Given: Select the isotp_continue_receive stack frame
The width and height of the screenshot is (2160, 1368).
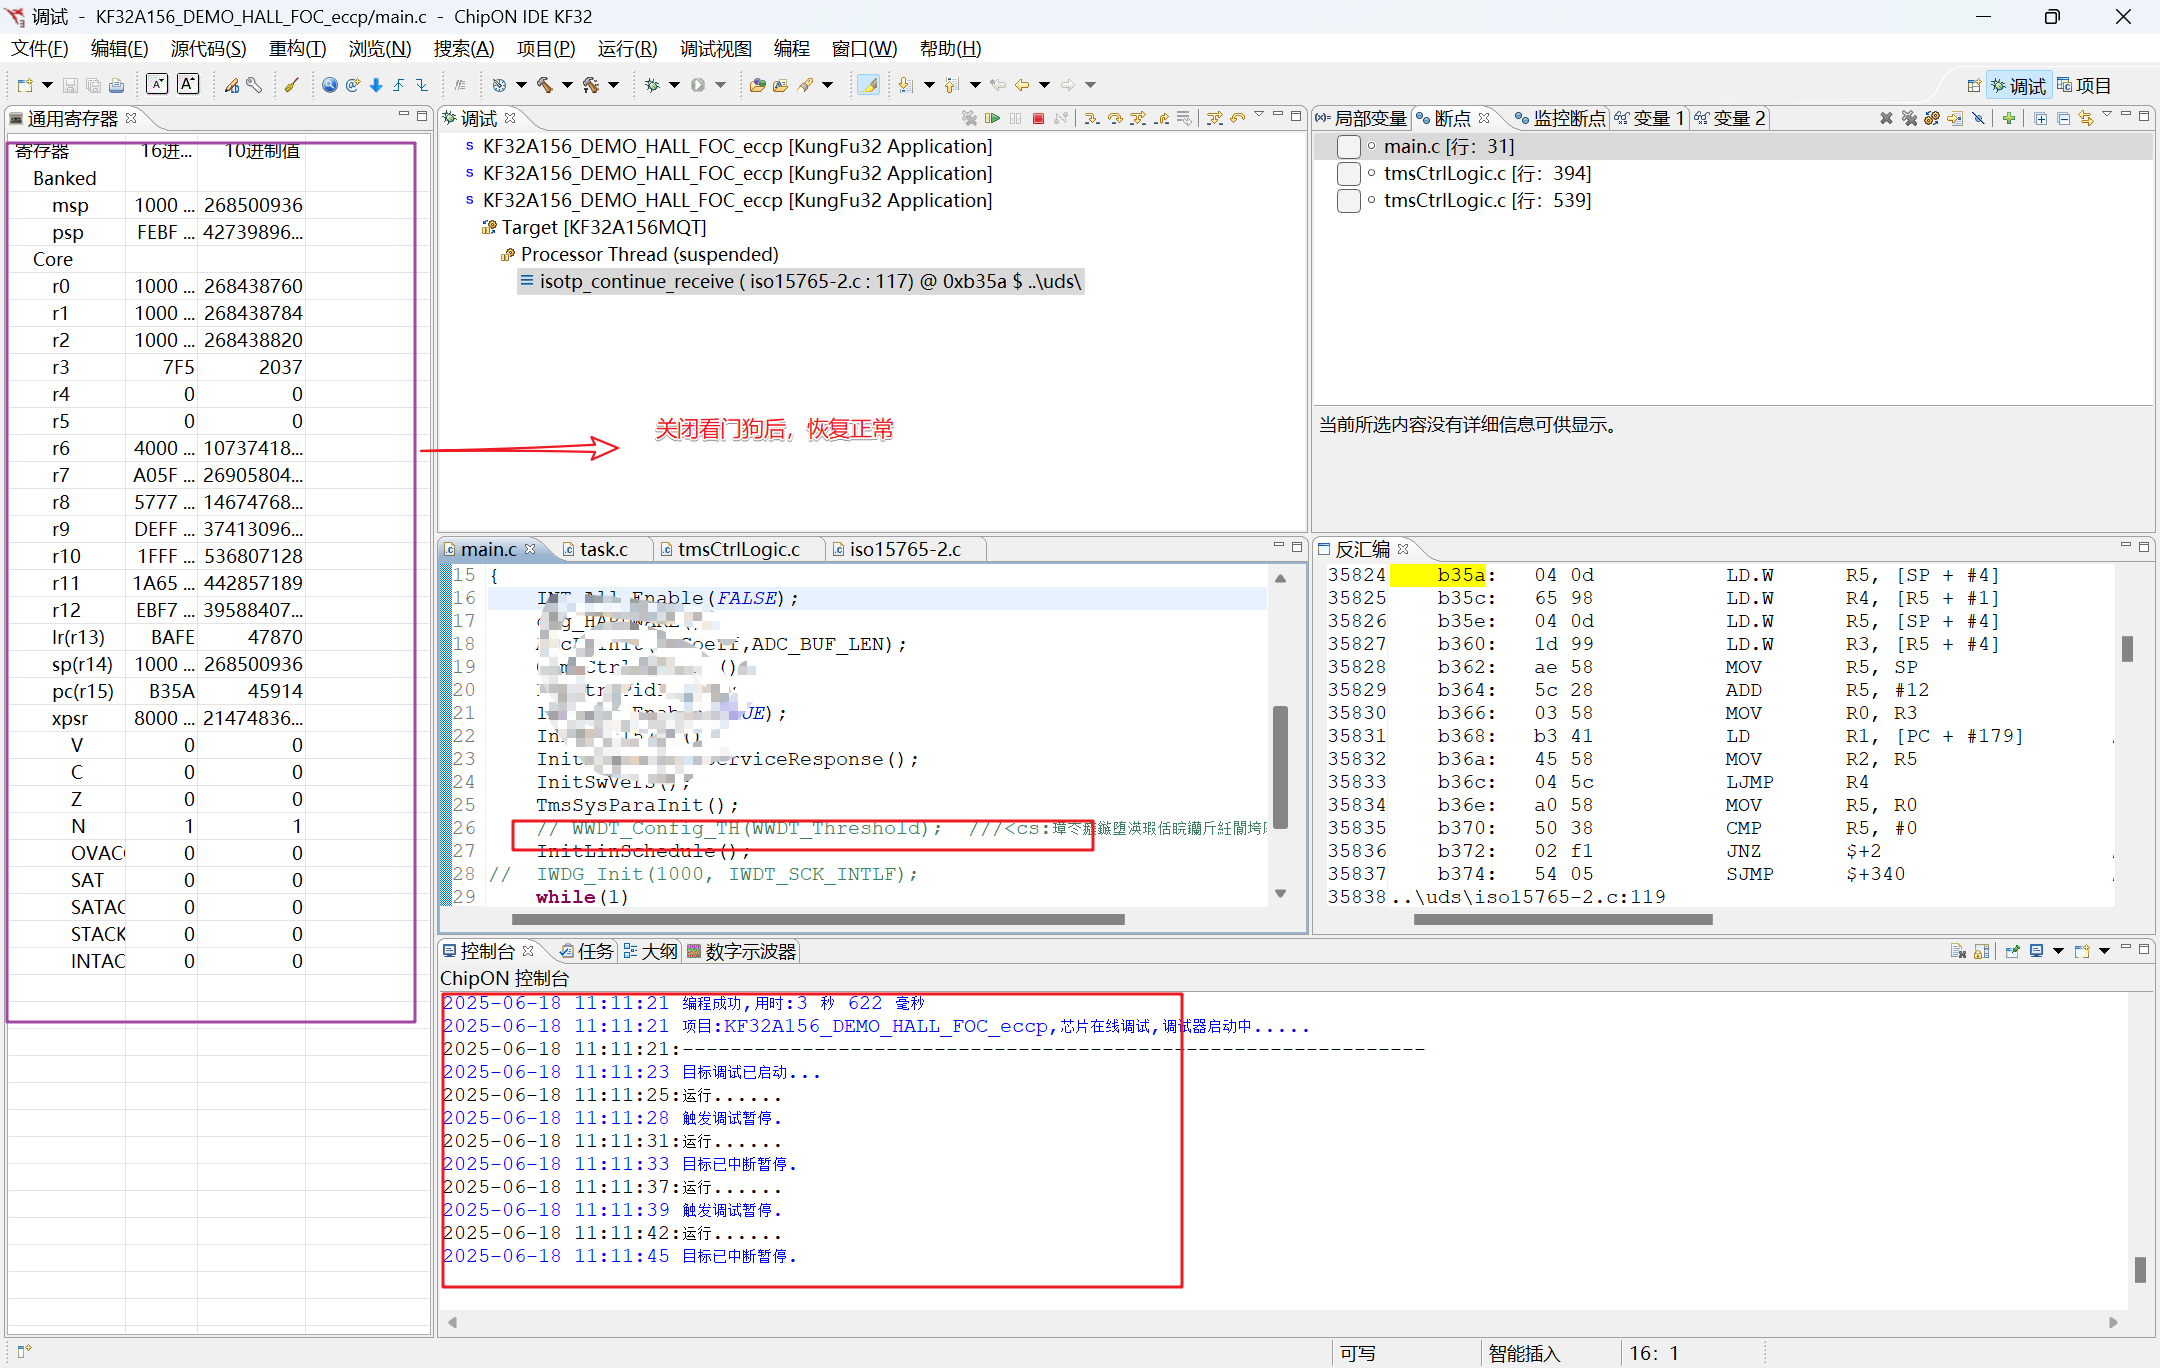Looking at the screenshot, I should pos(800,281).
